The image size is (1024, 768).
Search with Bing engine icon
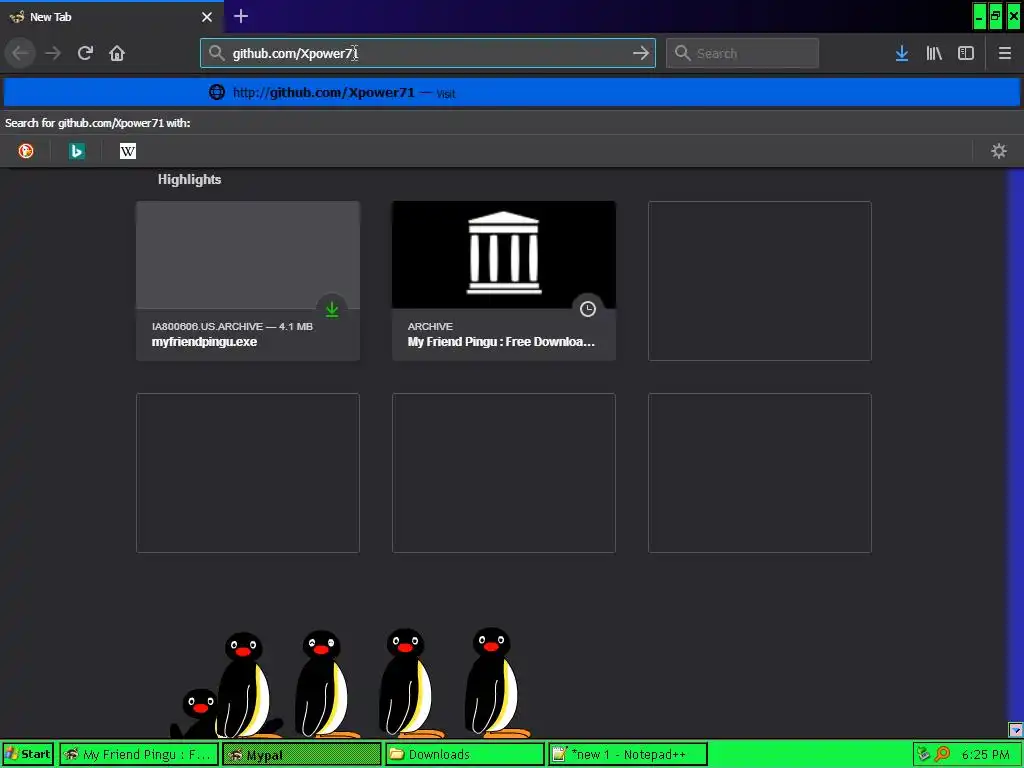tap(77, 151)
